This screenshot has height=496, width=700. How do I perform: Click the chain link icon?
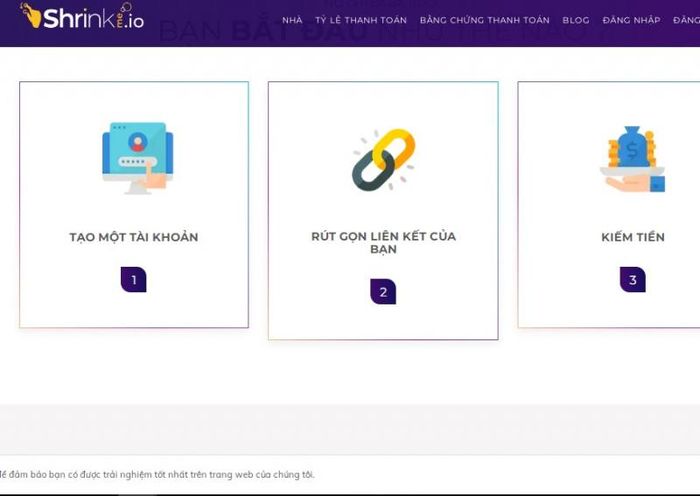point(384,160)
